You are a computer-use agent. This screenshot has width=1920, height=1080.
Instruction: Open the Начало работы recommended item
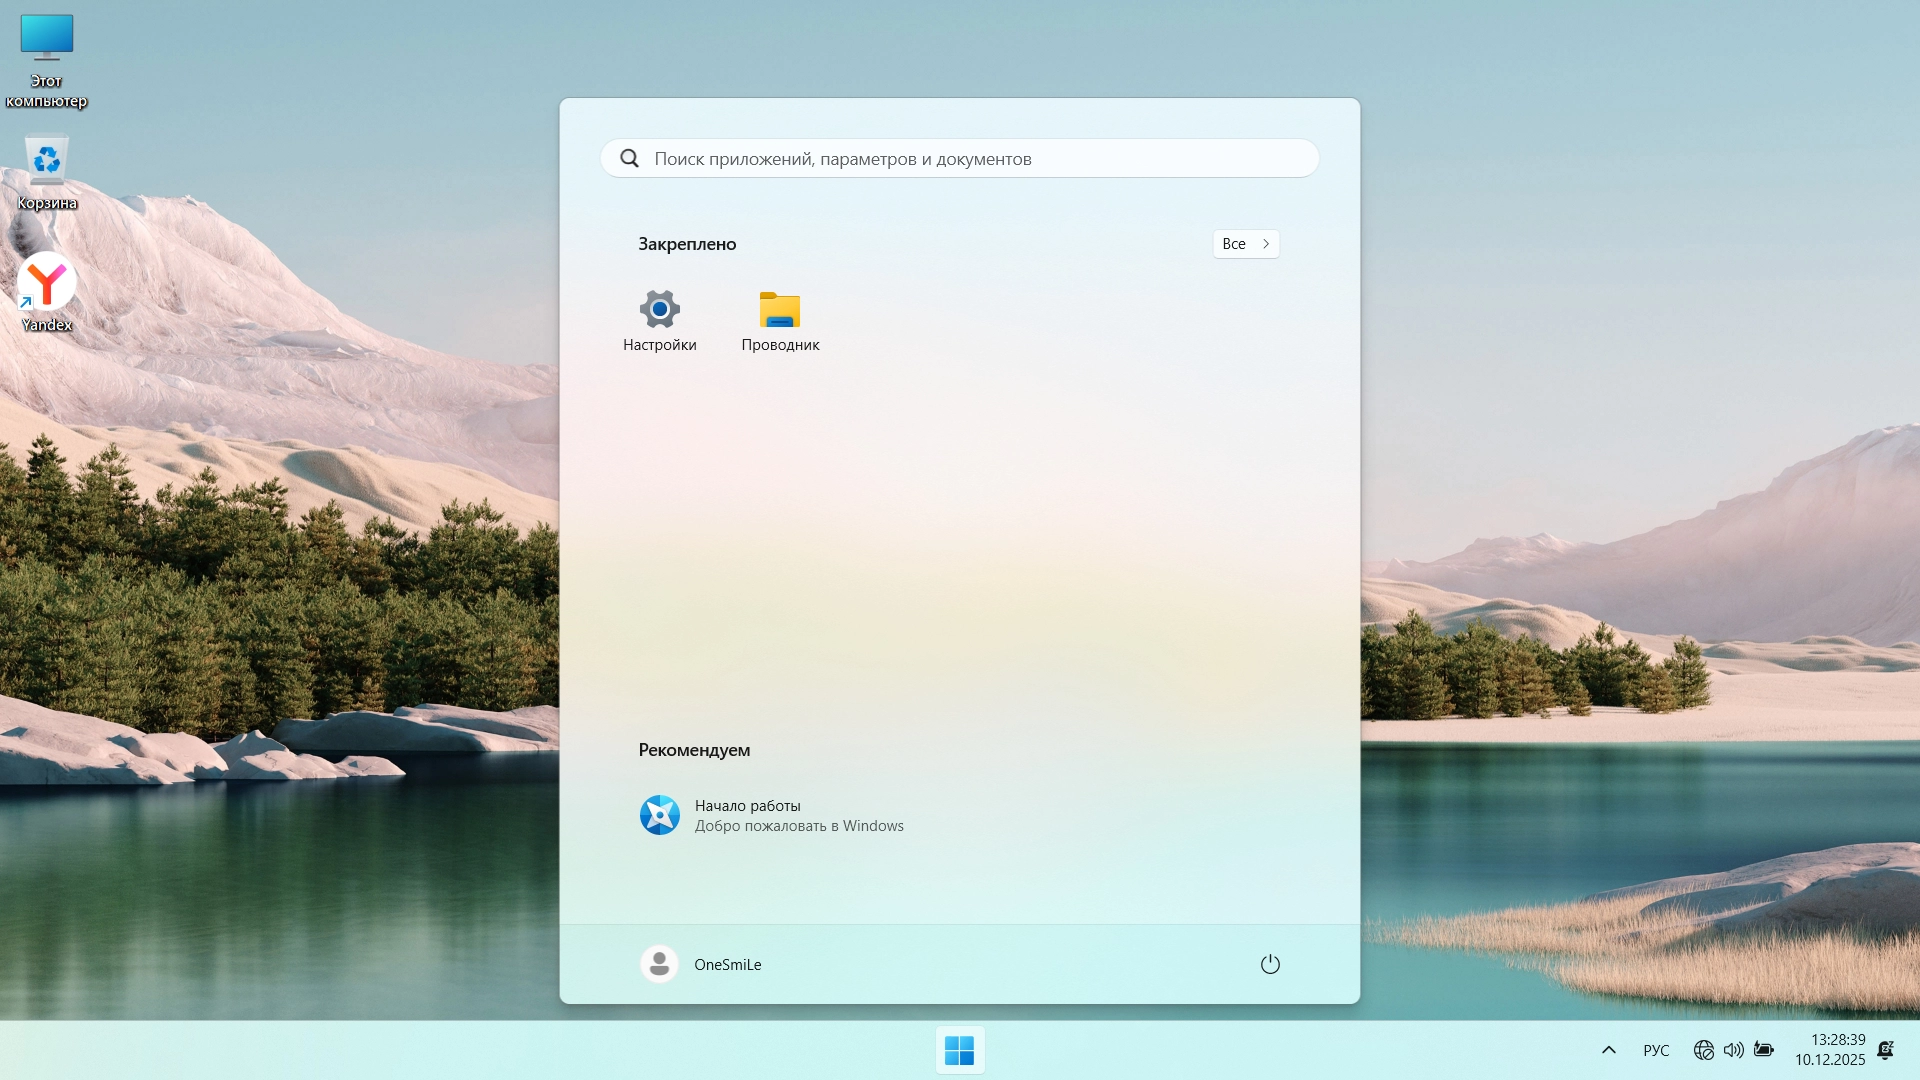(x=770, y=815)
